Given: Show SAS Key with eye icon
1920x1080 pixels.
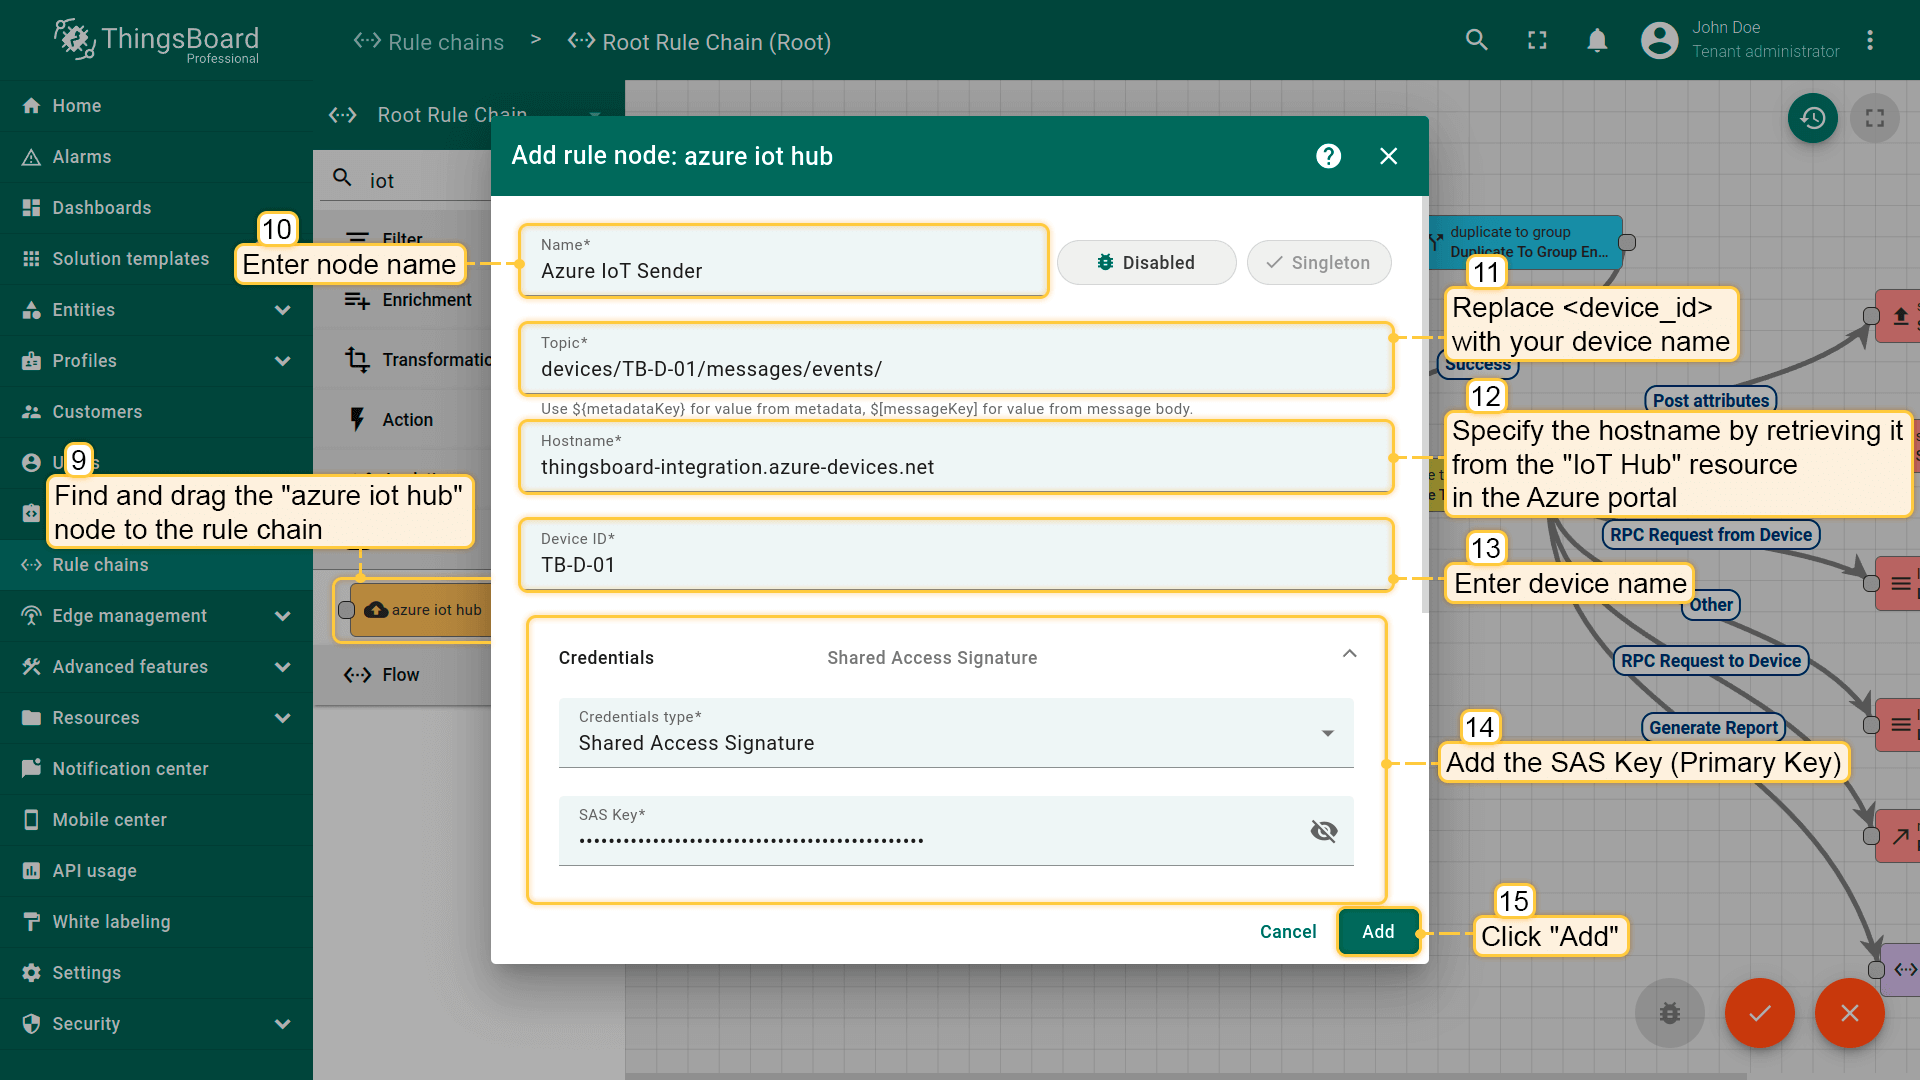Looking at the screenshot, I should point(1323,831).
